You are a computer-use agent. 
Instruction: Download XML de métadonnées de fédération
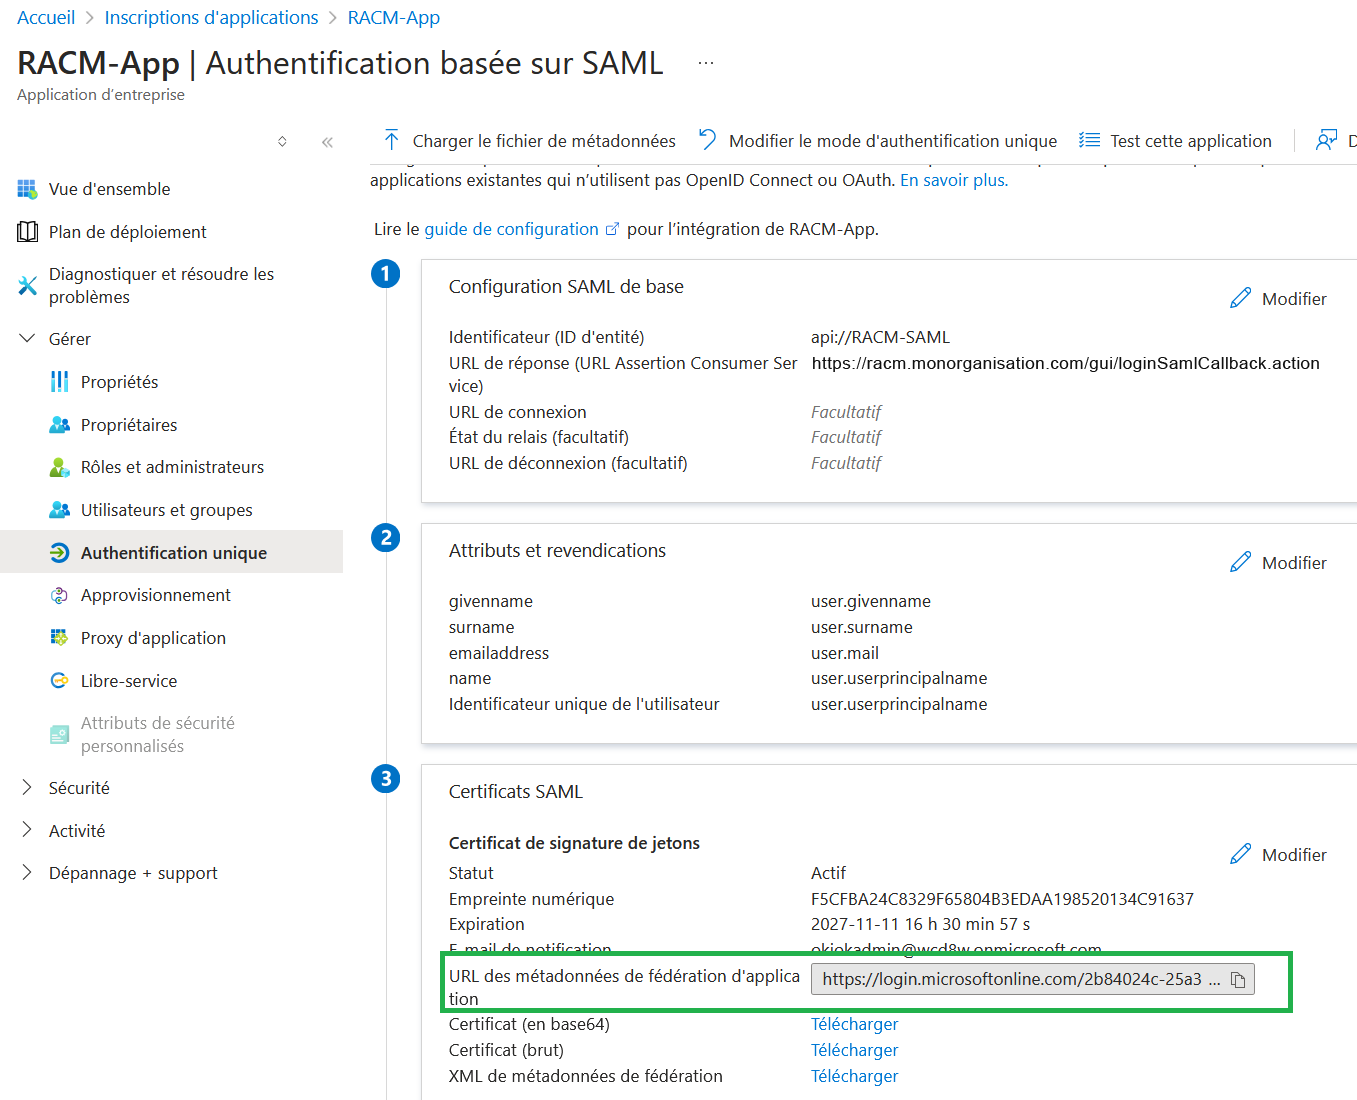(x=854, y=1076)
